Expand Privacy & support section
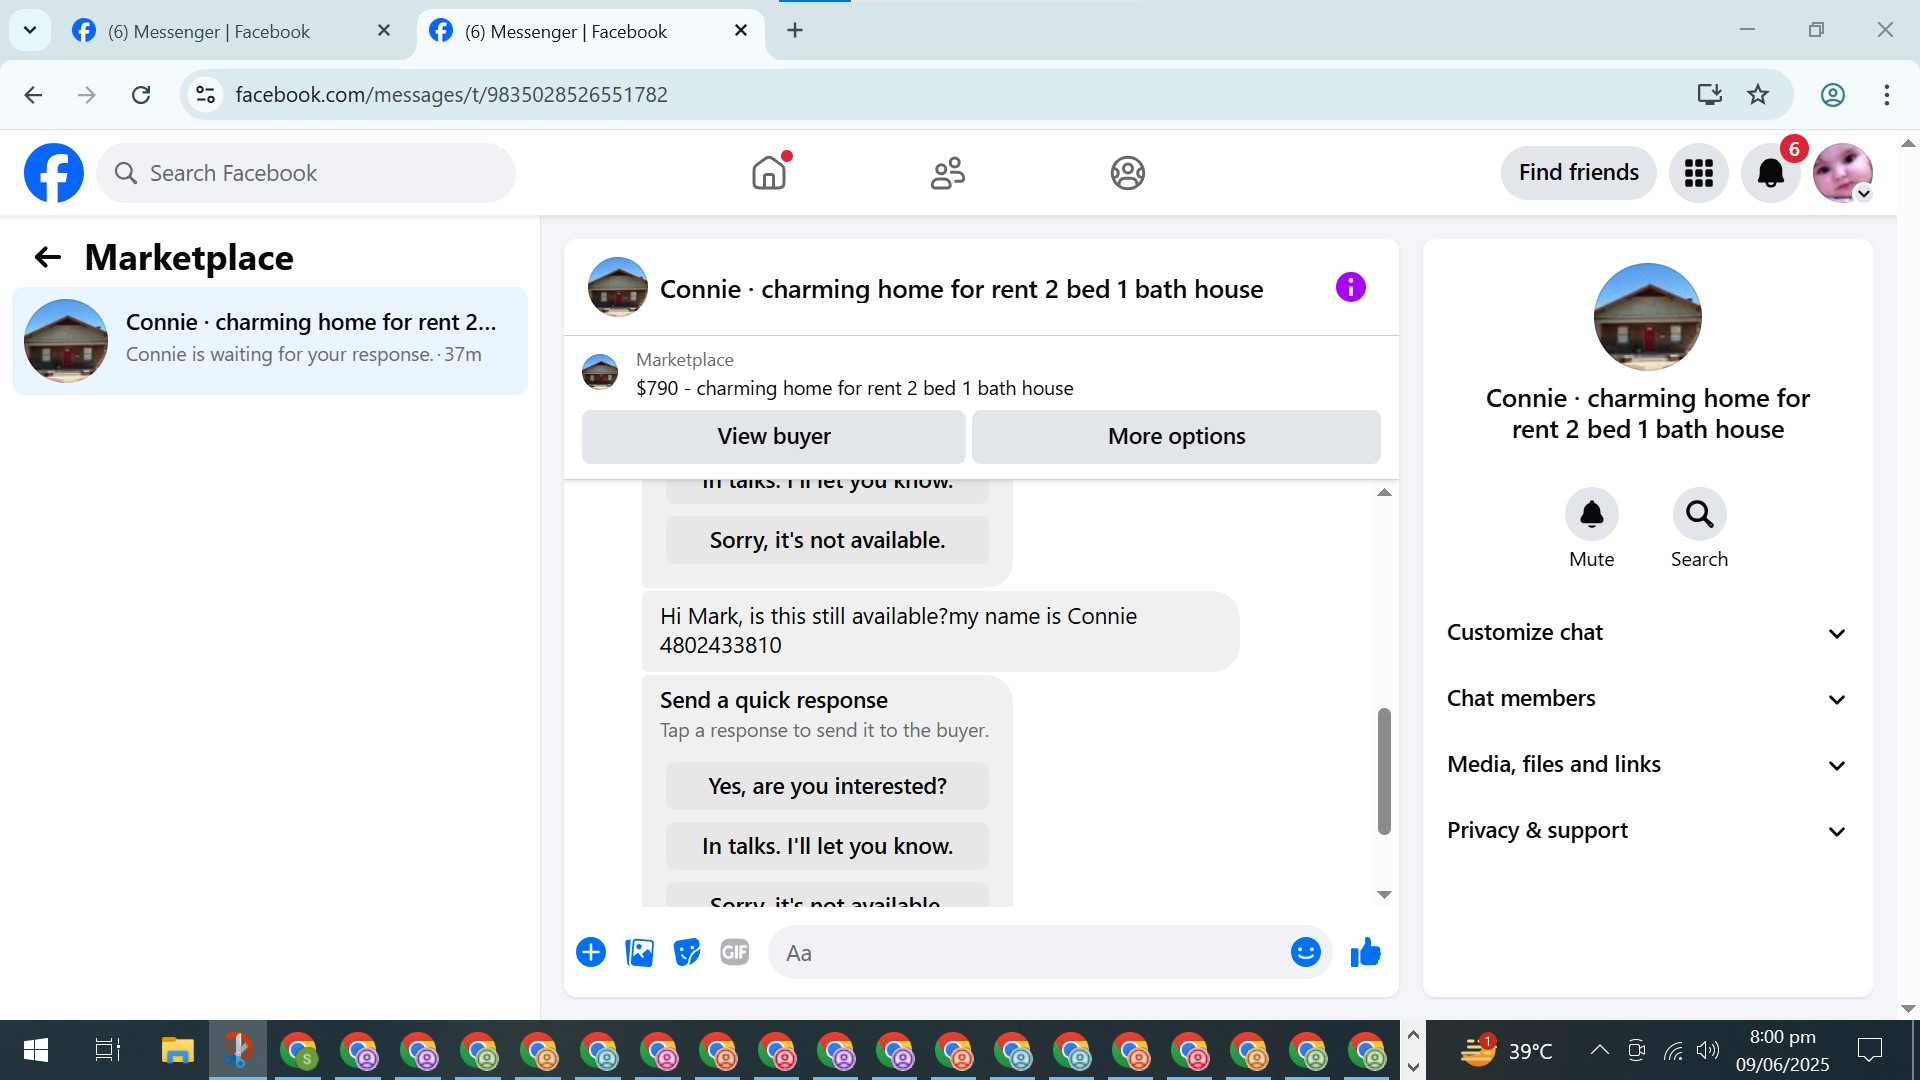Image resolution: width=1920 pixels, height=1080 pixels. [x=1647, y=831]
